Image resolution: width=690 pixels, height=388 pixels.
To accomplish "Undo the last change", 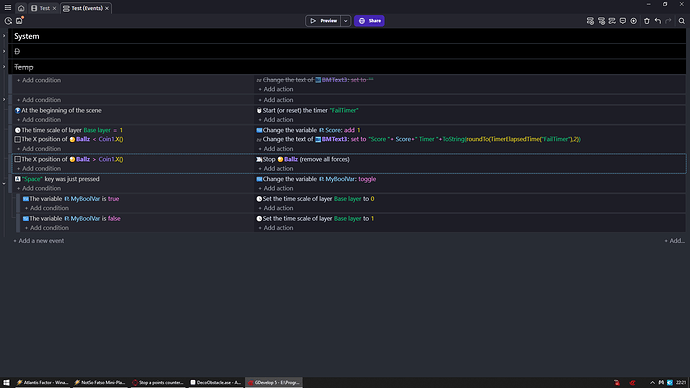I will tap(658, 21).
